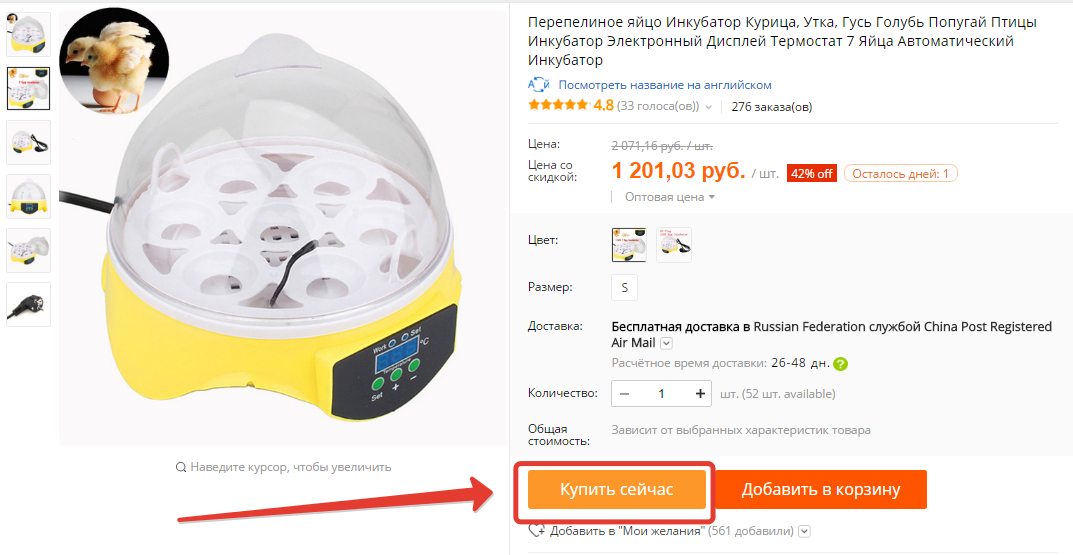
Task: Open the wishlist dropdown arrow
Action: (x=804, y=531)
